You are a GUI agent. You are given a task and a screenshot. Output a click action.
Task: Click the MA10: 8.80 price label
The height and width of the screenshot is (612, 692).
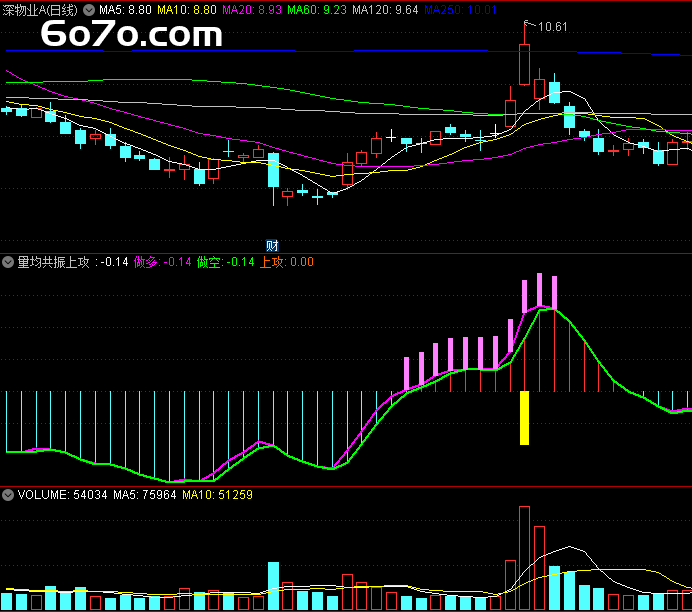pyautogui.click(x=187, y=10)
